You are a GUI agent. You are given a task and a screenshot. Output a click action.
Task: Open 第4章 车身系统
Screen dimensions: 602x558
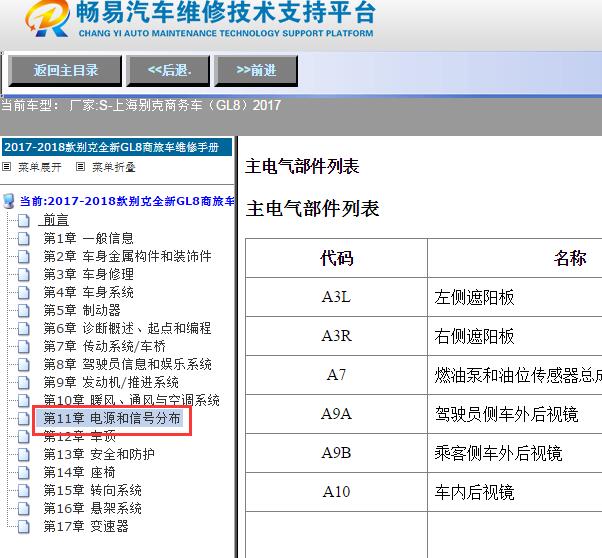pos(88,292)
